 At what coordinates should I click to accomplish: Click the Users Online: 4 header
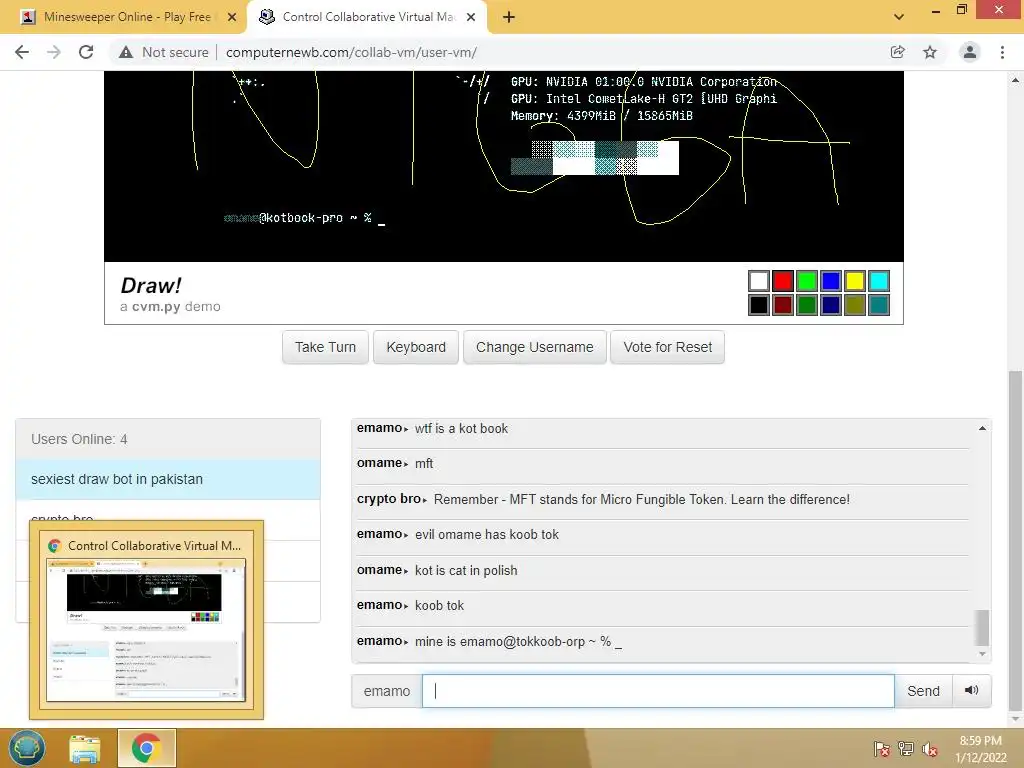[168, 439]
